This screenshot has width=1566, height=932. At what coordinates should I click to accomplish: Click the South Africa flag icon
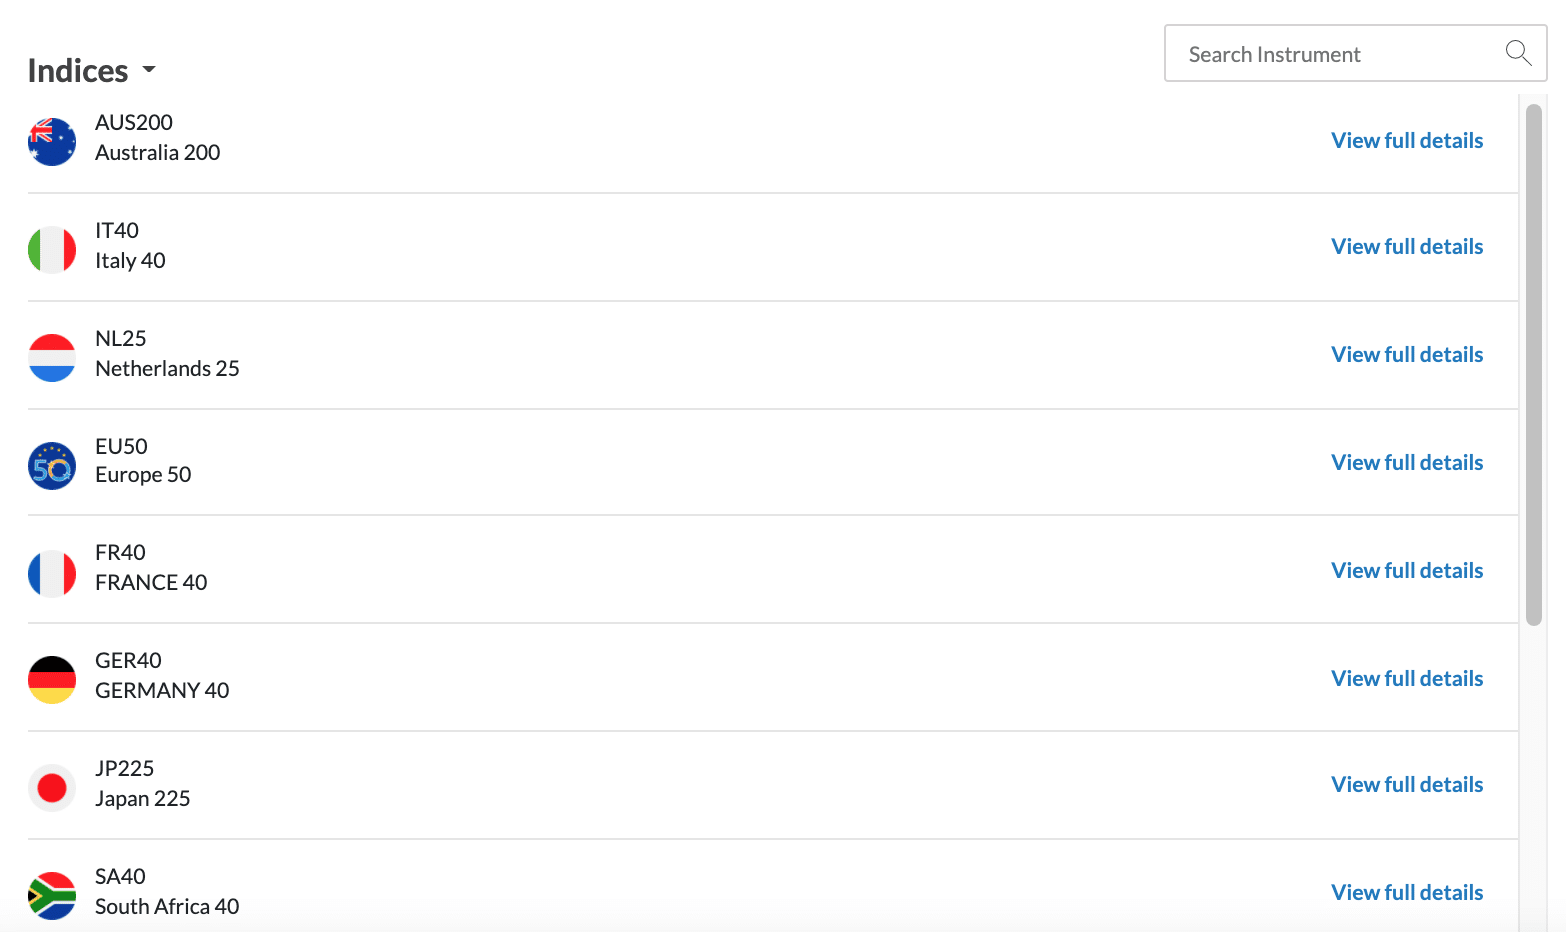tap(52, 896)
